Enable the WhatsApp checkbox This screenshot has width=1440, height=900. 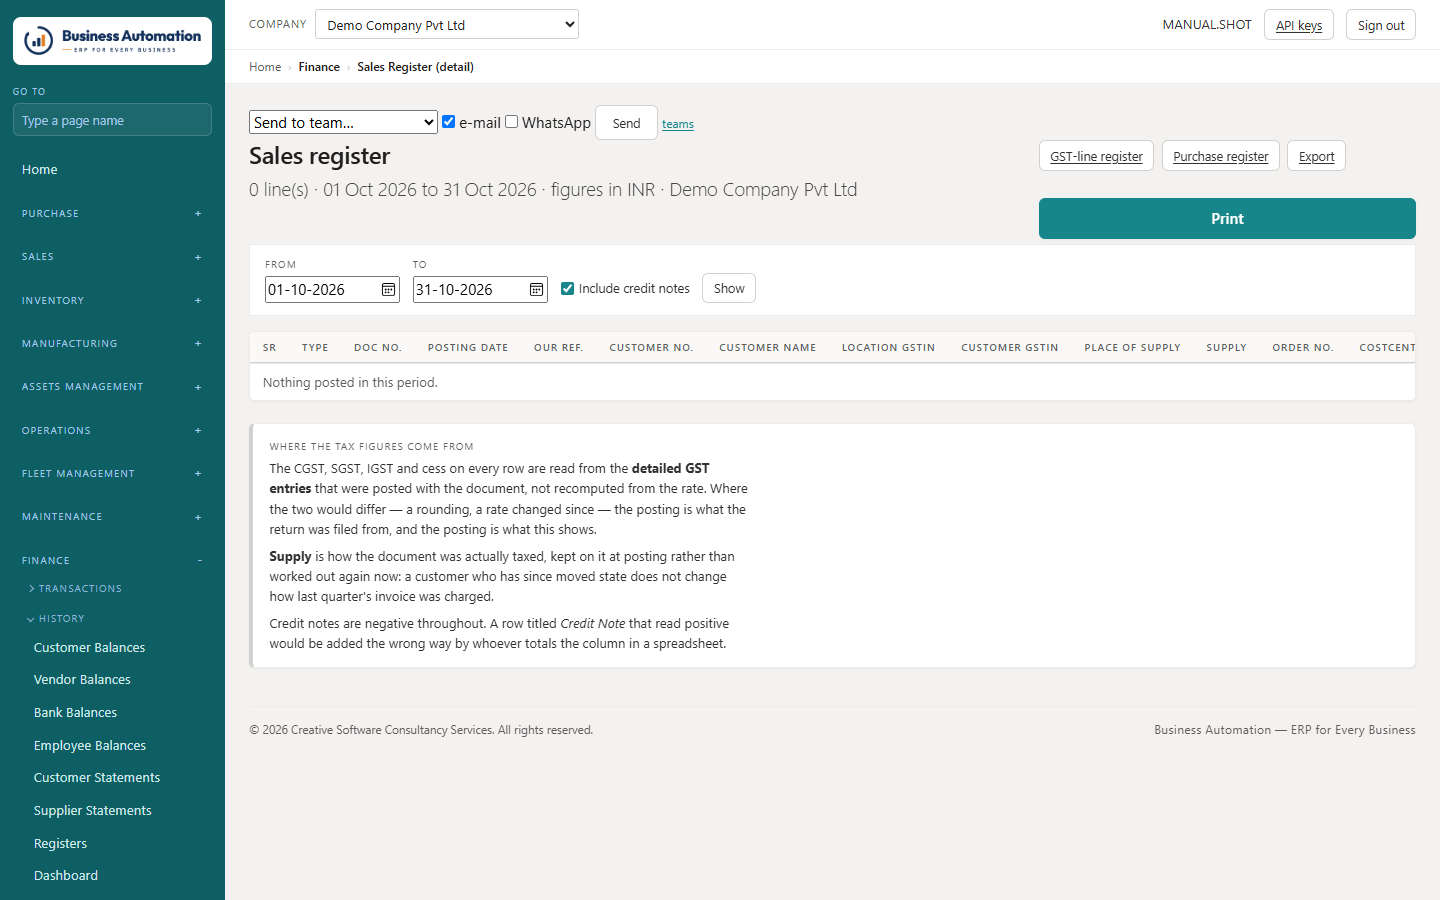[512, 122]
